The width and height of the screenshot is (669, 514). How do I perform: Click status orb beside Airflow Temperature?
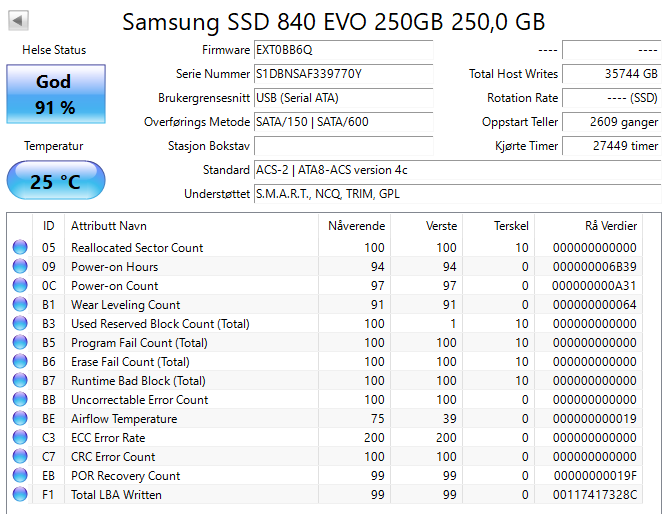click(x=20, y=419)
